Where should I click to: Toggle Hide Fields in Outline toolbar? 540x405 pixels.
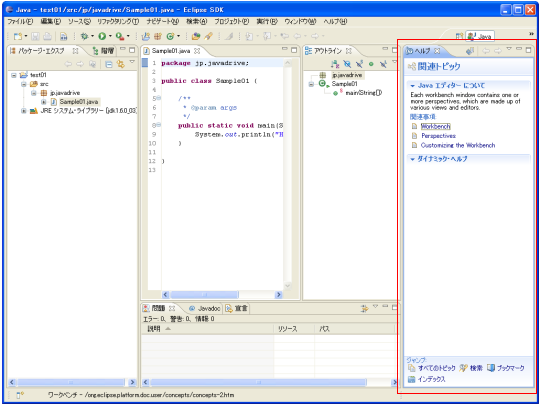347,64
